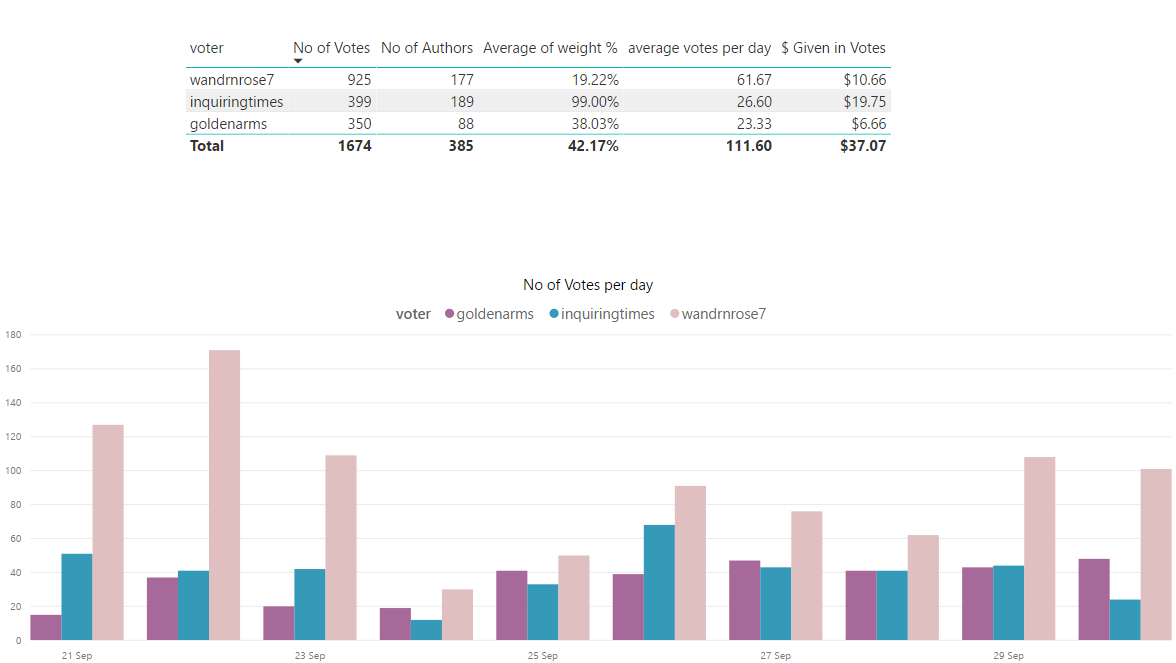This screenshot has height=663, width=1176.
Task: Select the wandrnrose7 row in the table
Action: (231, 79)
